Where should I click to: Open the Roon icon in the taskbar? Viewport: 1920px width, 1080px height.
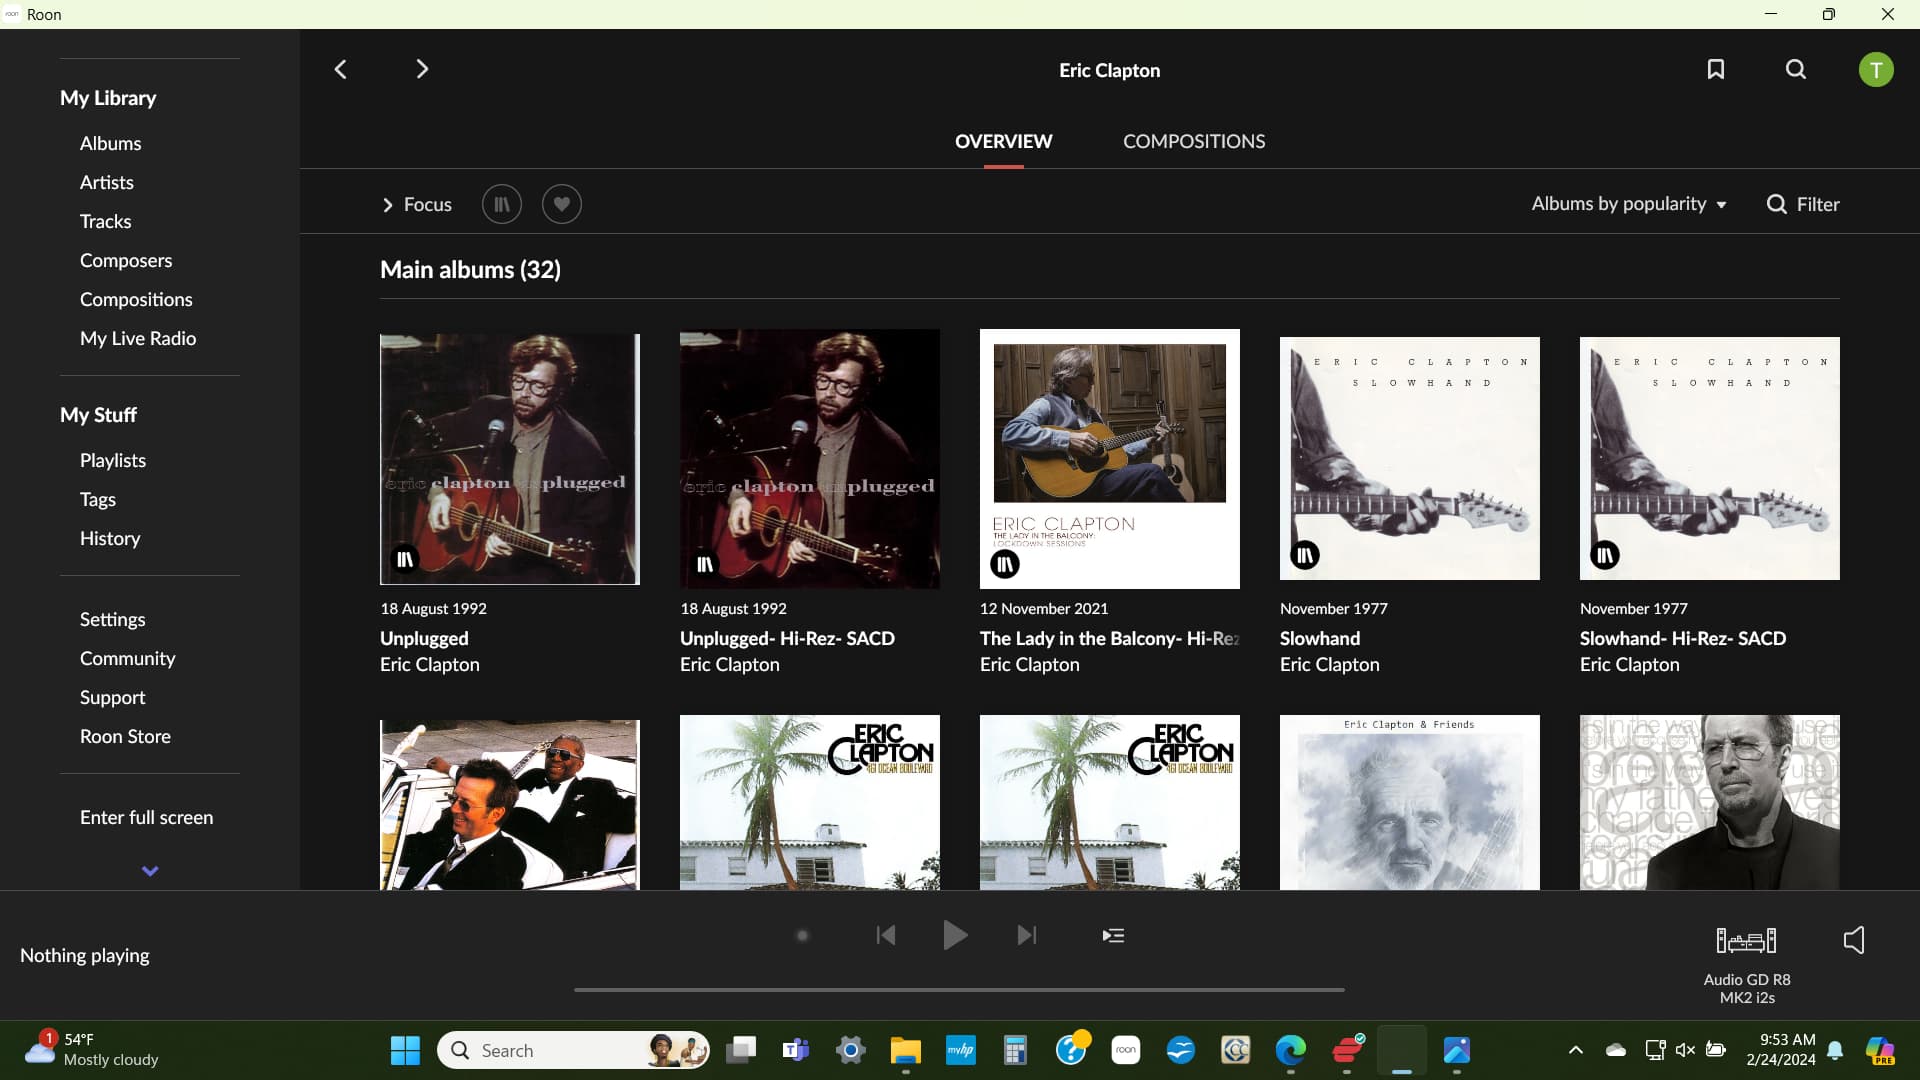click(1126, 1050)
